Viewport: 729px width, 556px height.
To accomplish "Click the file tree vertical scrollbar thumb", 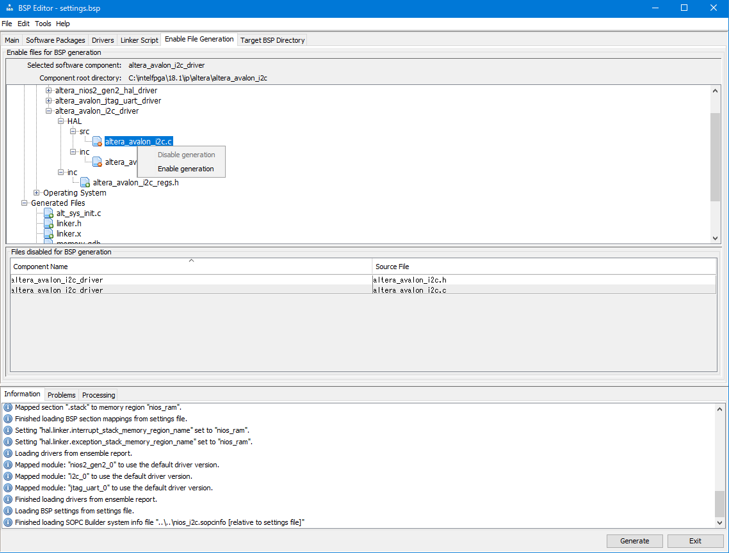I will click(715, 157).
